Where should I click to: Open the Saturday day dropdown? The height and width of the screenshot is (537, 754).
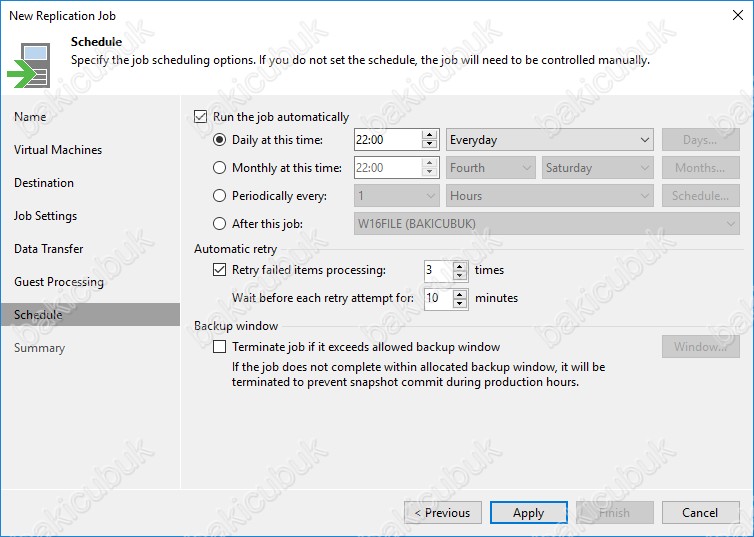[x=598, y=168]
